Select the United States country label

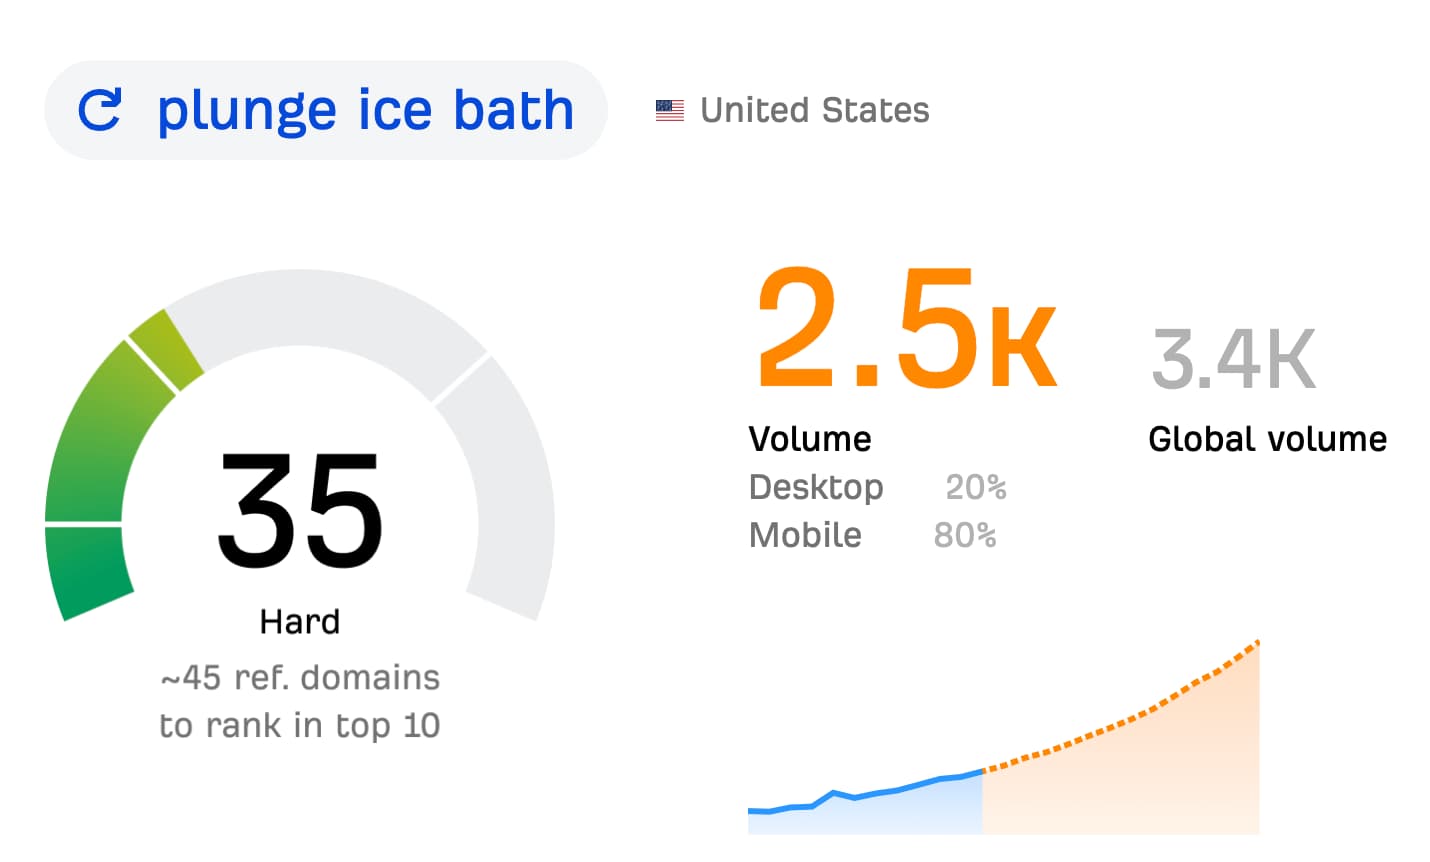(x=814, y=110)
